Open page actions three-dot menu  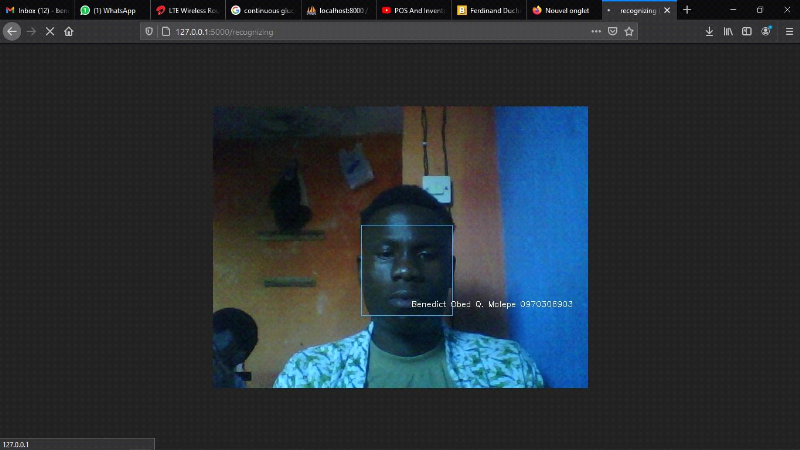(596, 32)
